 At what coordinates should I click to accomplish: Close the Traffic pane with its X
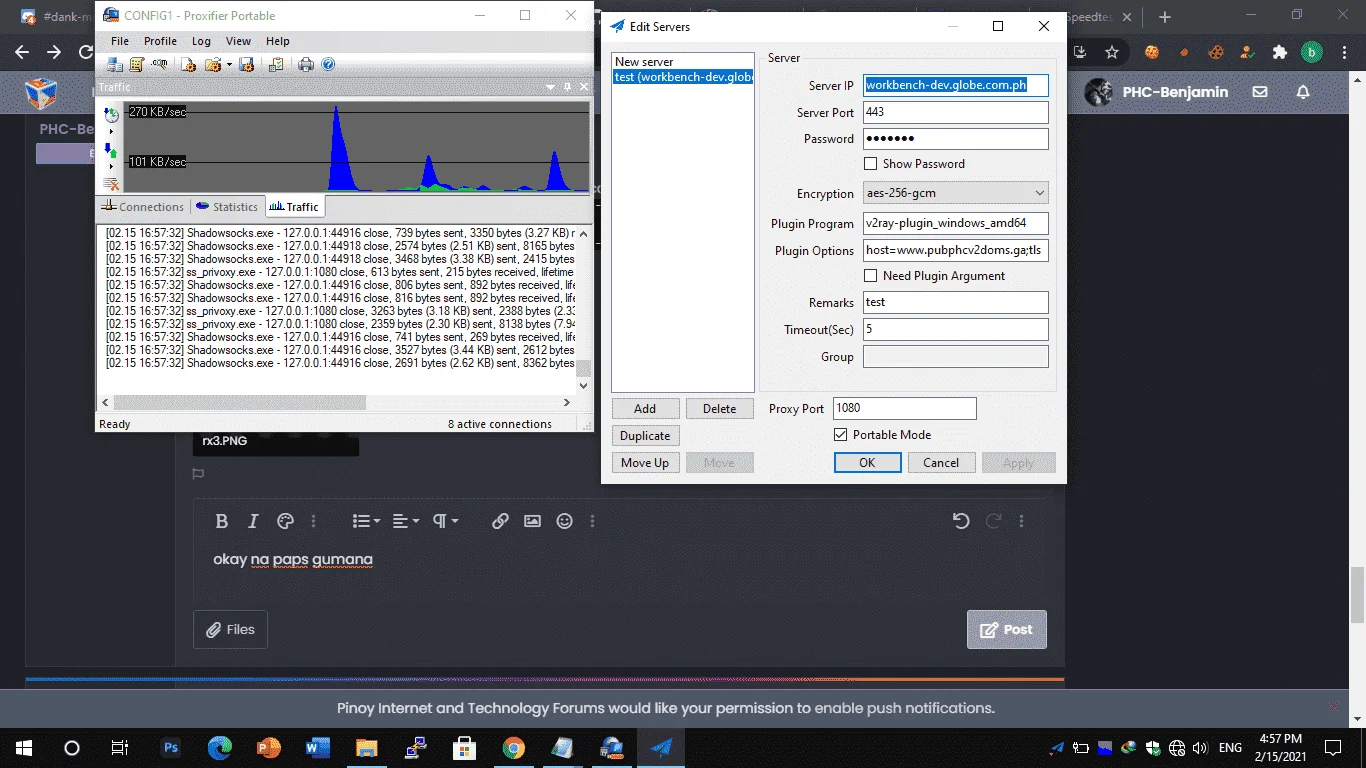[584, 88]
